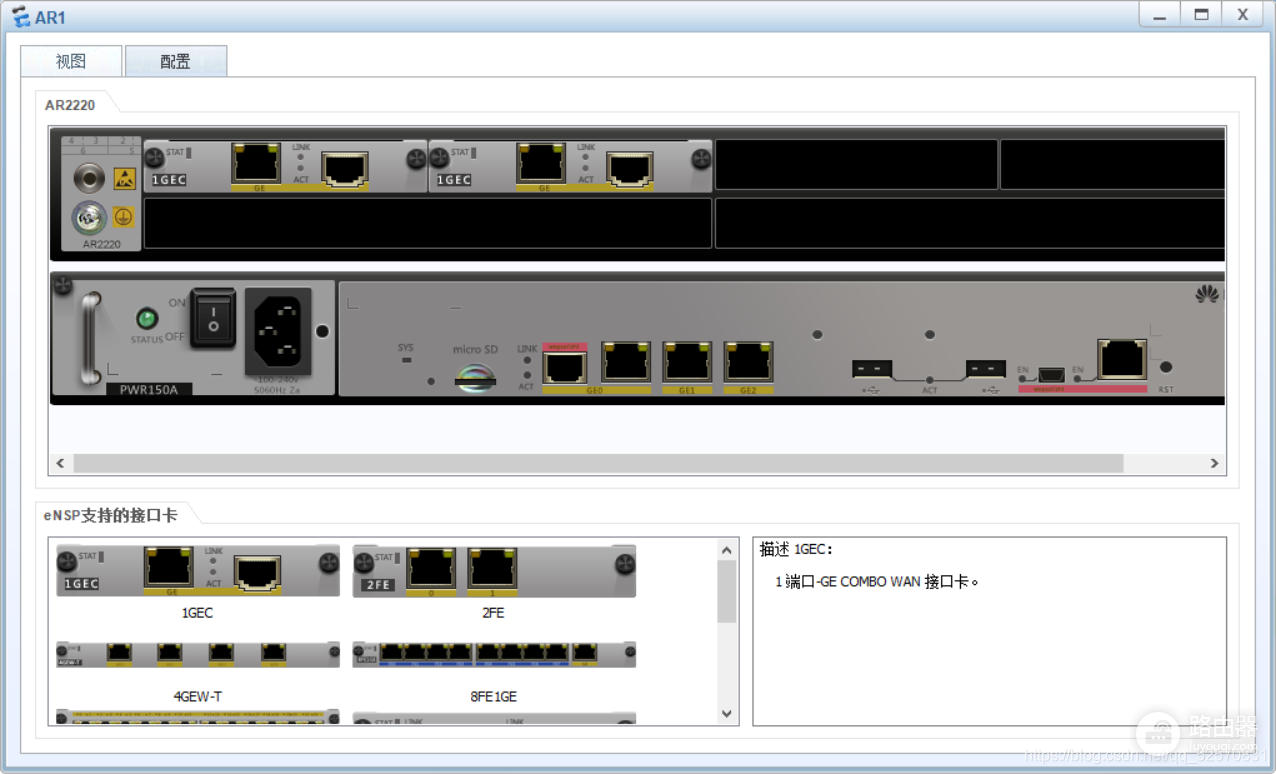This screenshot has height=774, width=1276.
Task: Click the right USB port on mainboard
Action: (x=986, y=370)
